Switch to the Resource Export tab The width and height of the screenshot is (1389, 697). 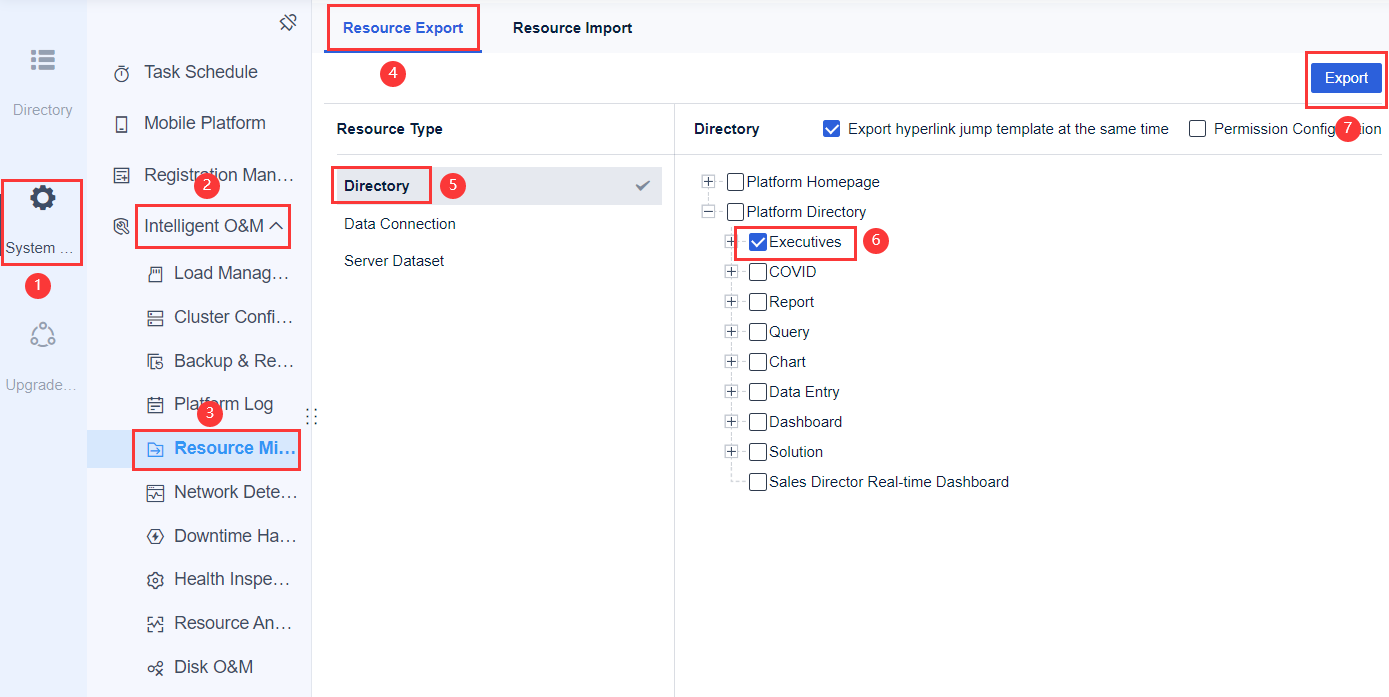(403, 28)
